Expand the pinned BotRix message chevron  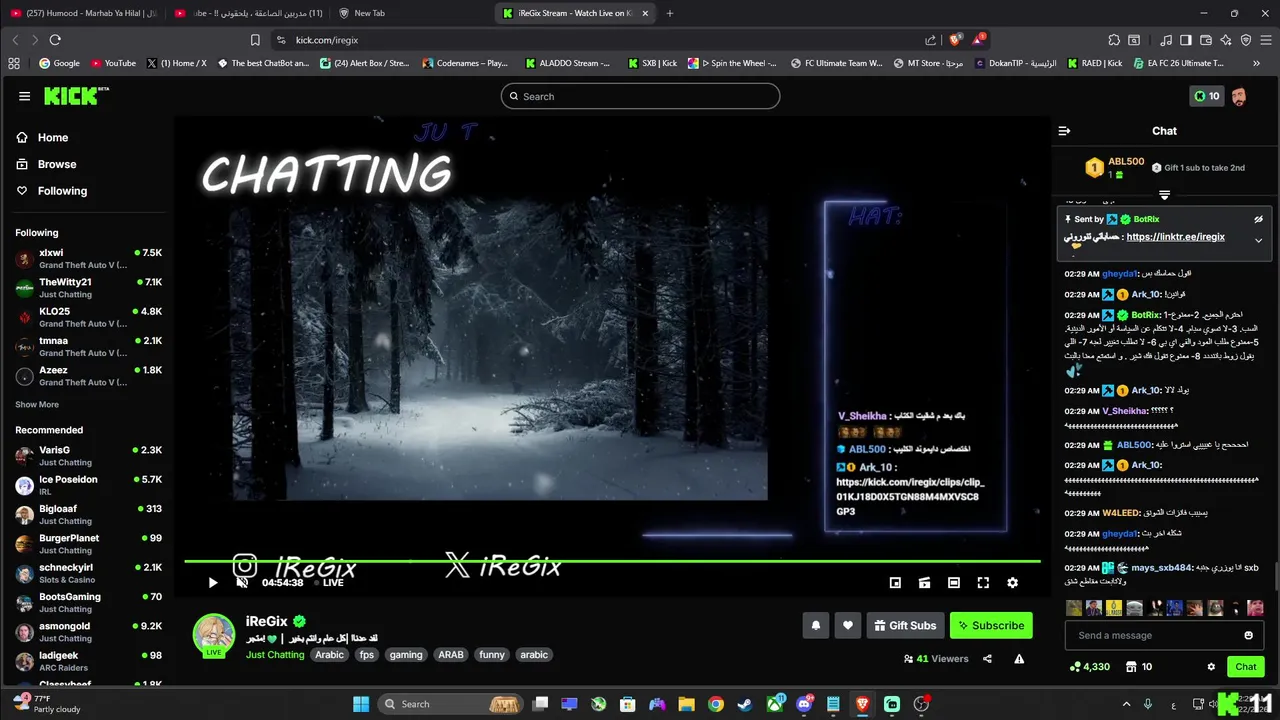pos(1258,240)
